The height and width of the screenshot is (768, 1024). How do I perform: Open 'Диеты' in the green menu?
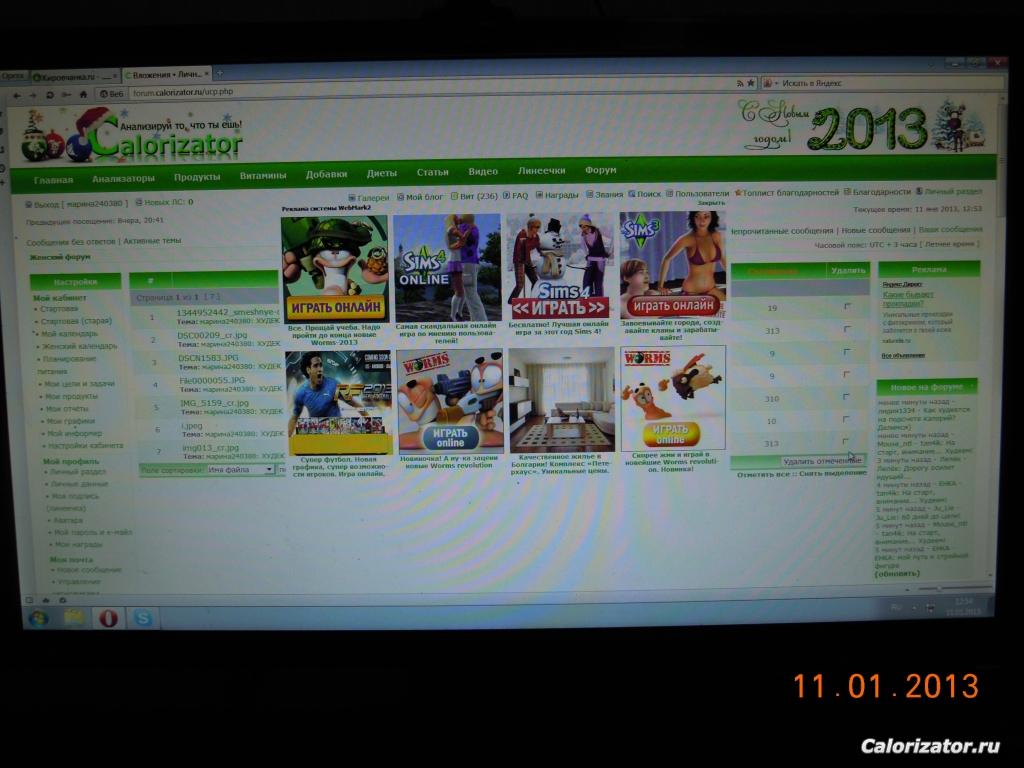point(382,173)
